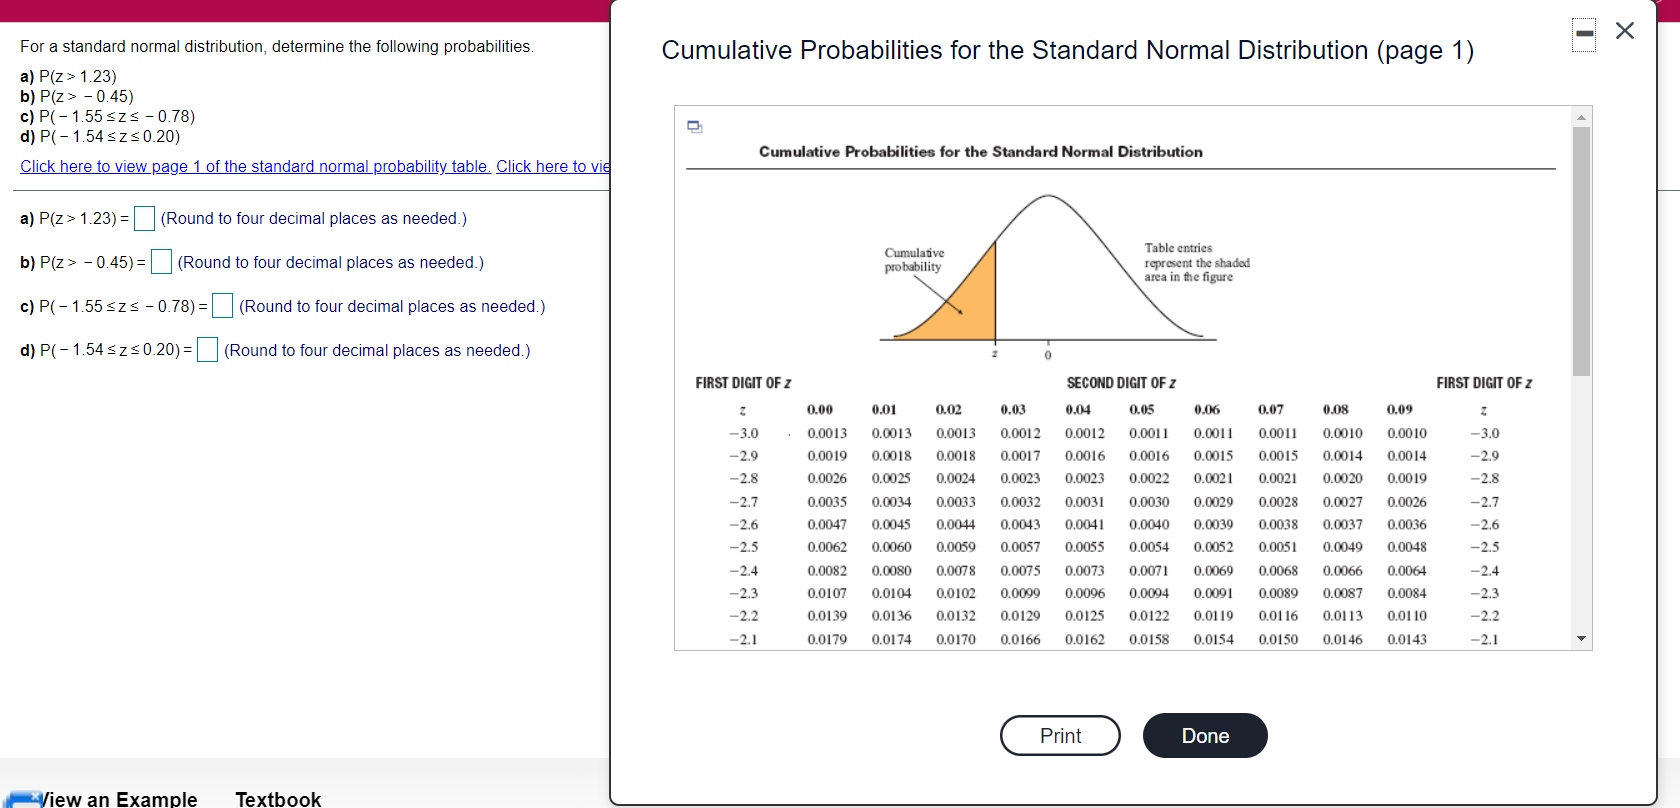Click the Done button
This screenshot has height=808, width=1680.
tap(1205, 736)
